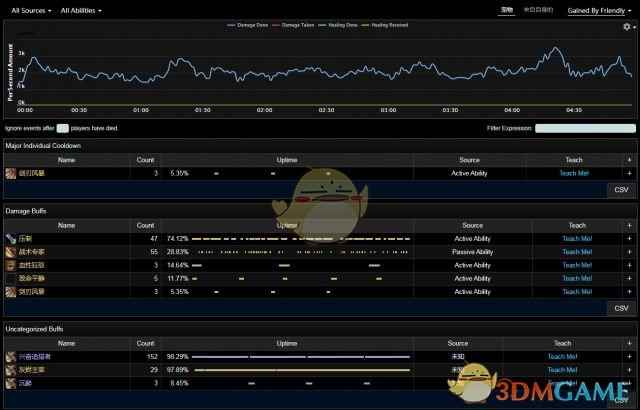This screenshot has width=640, height=410.
Task: Click ability icon in the 8.45% uptime row
Action: click(10, 382)
